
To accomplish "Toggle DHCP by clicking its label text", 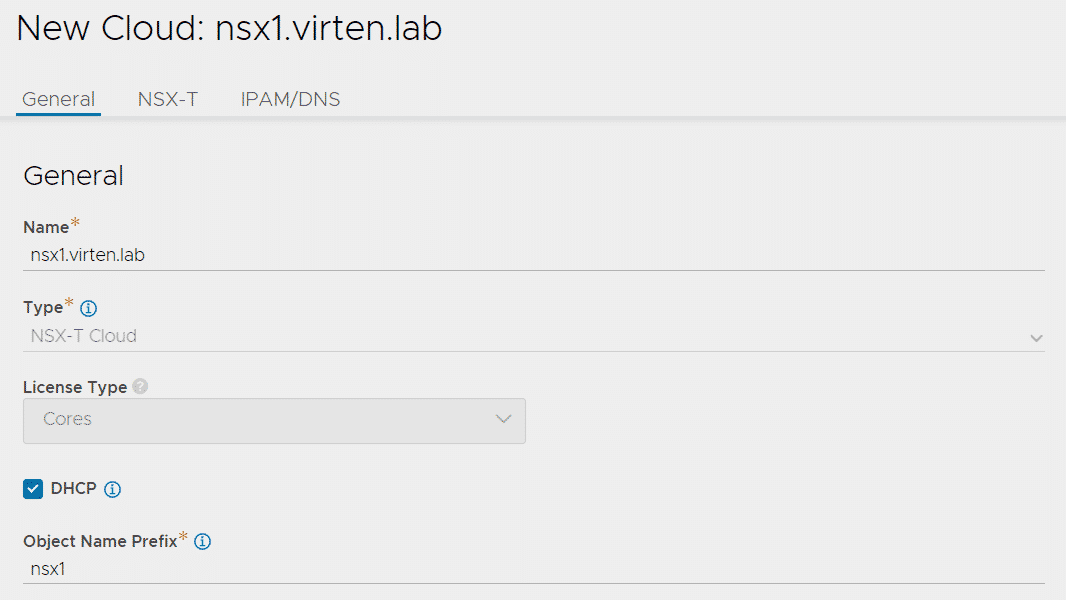I will point(73,489).
